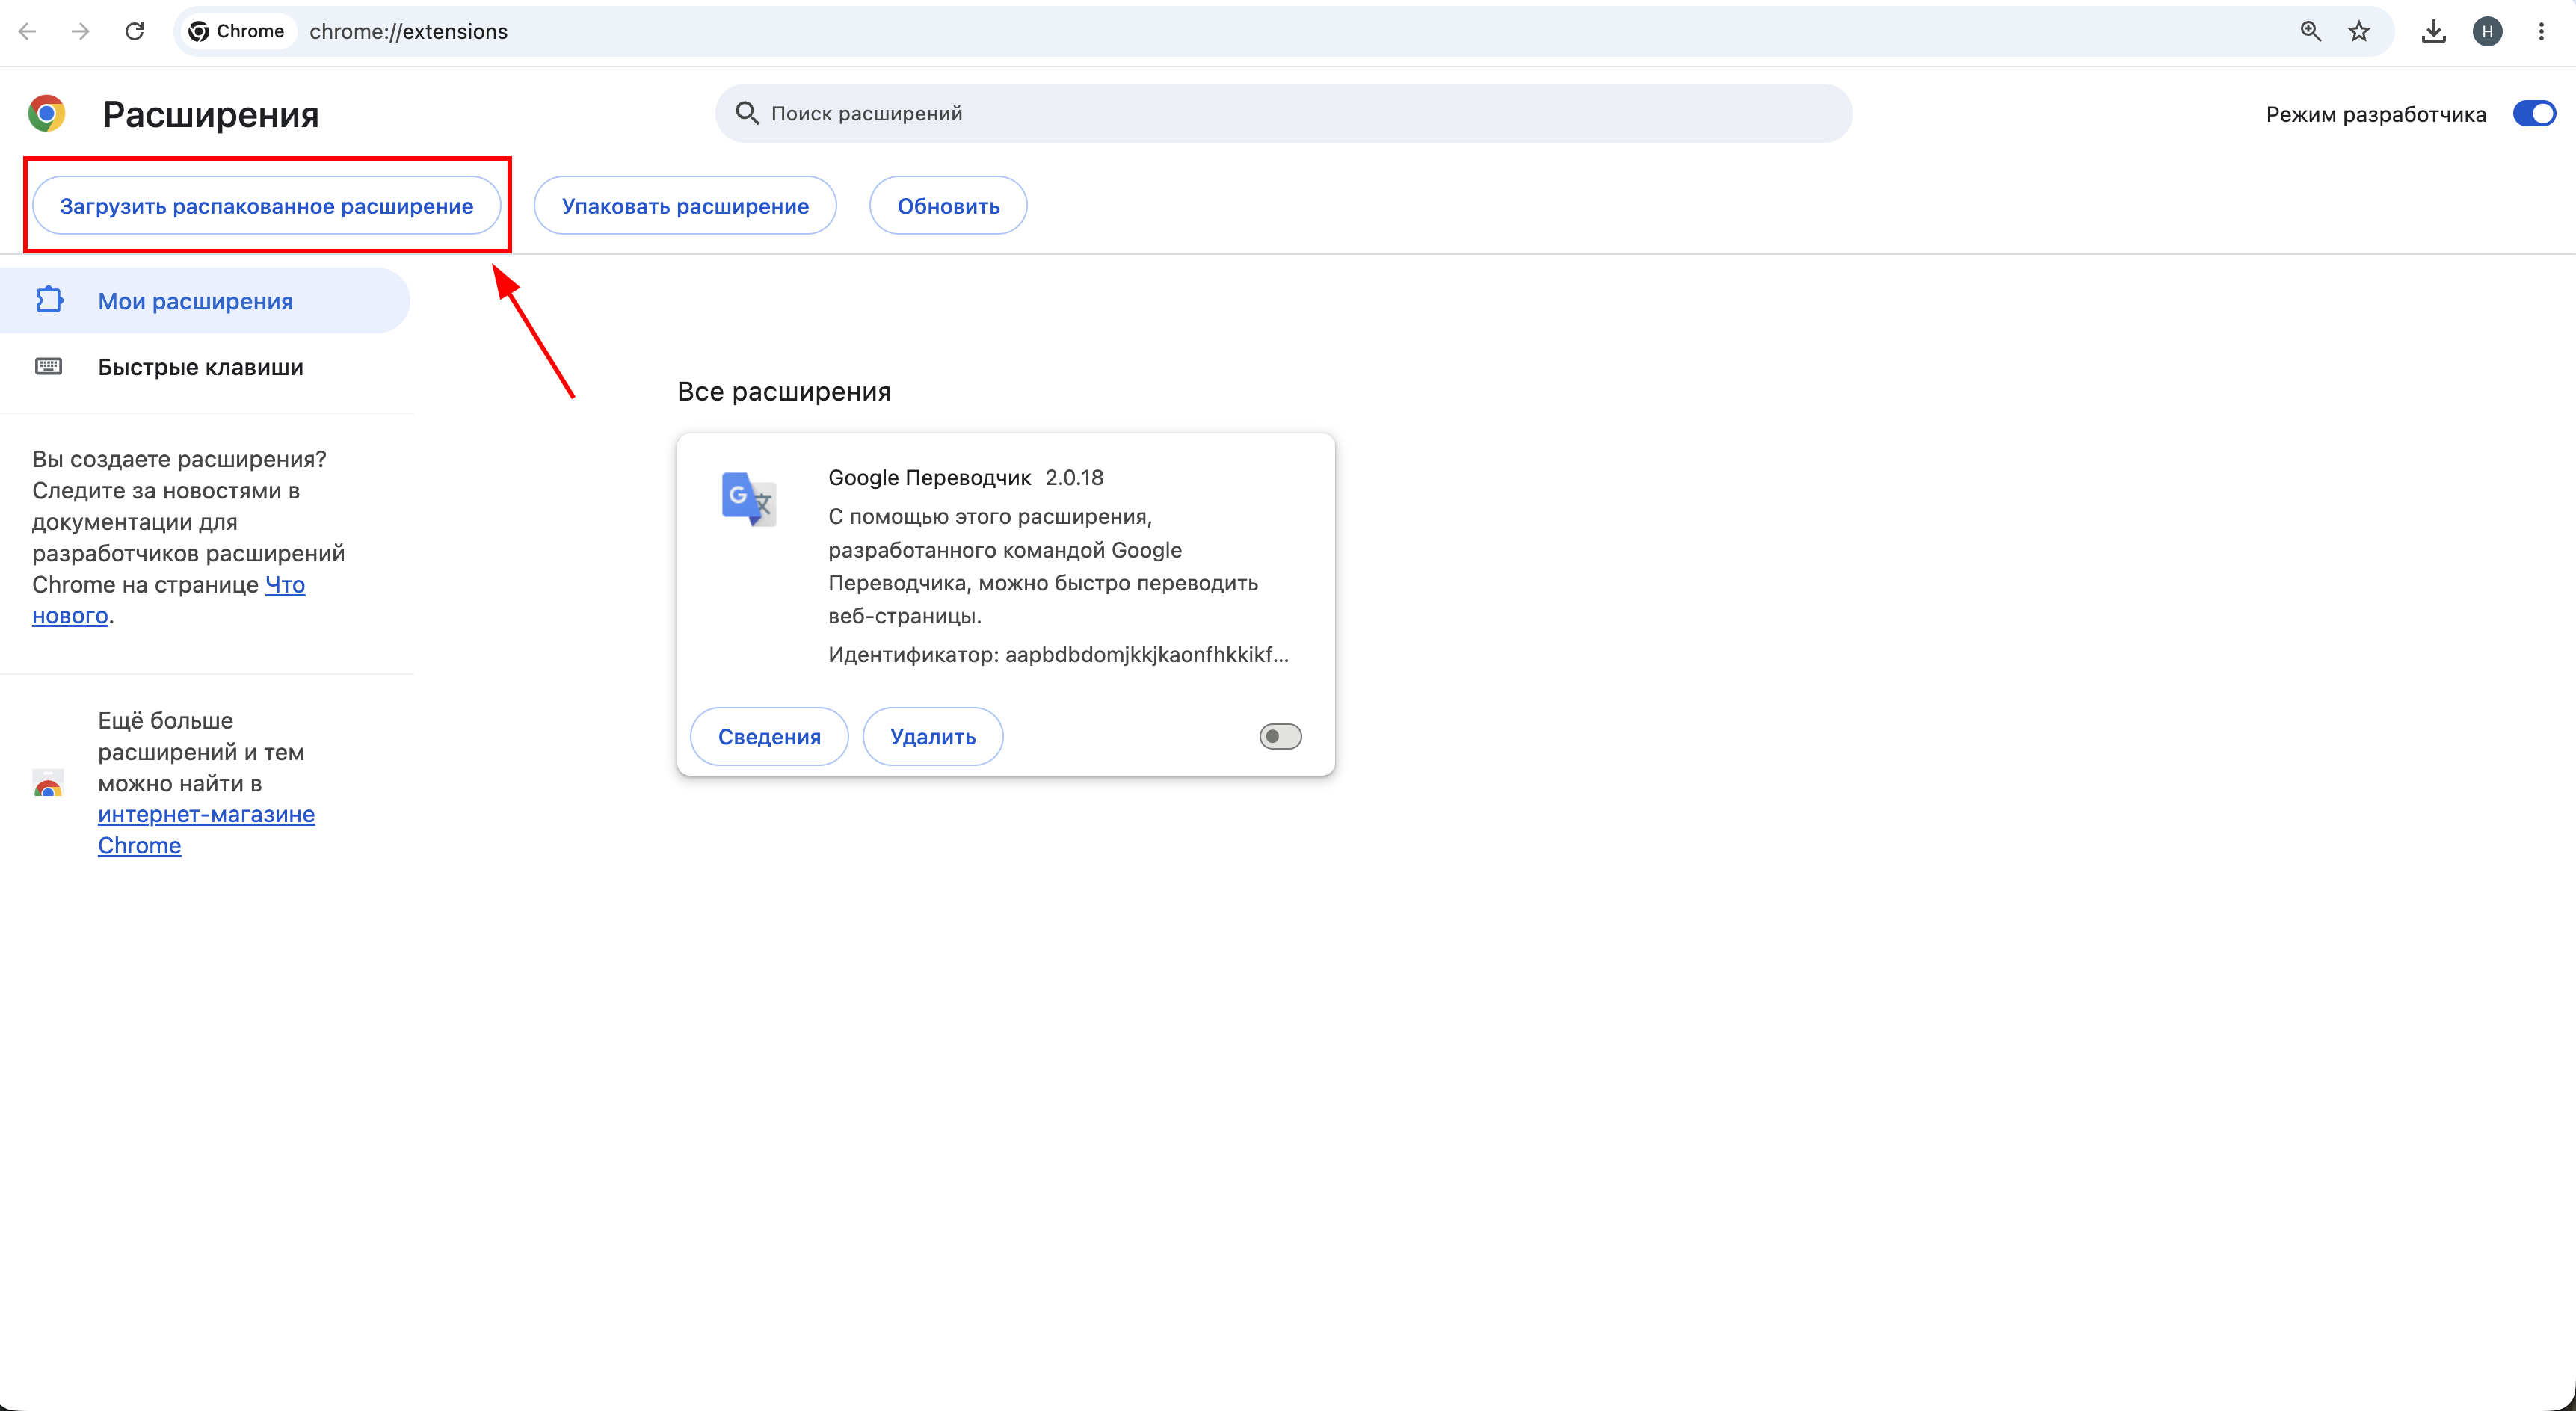
Task: Click the Google Переводчик extension icon
Action: pos(749,499)
